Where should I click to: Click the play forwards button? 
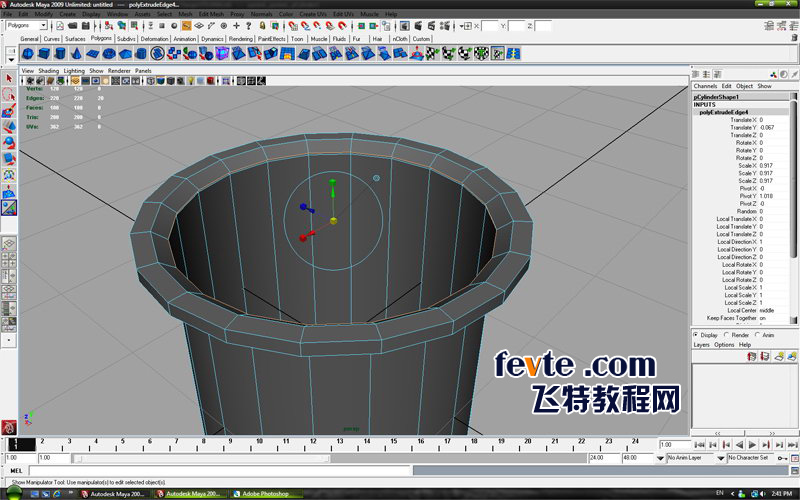point(753,445)
